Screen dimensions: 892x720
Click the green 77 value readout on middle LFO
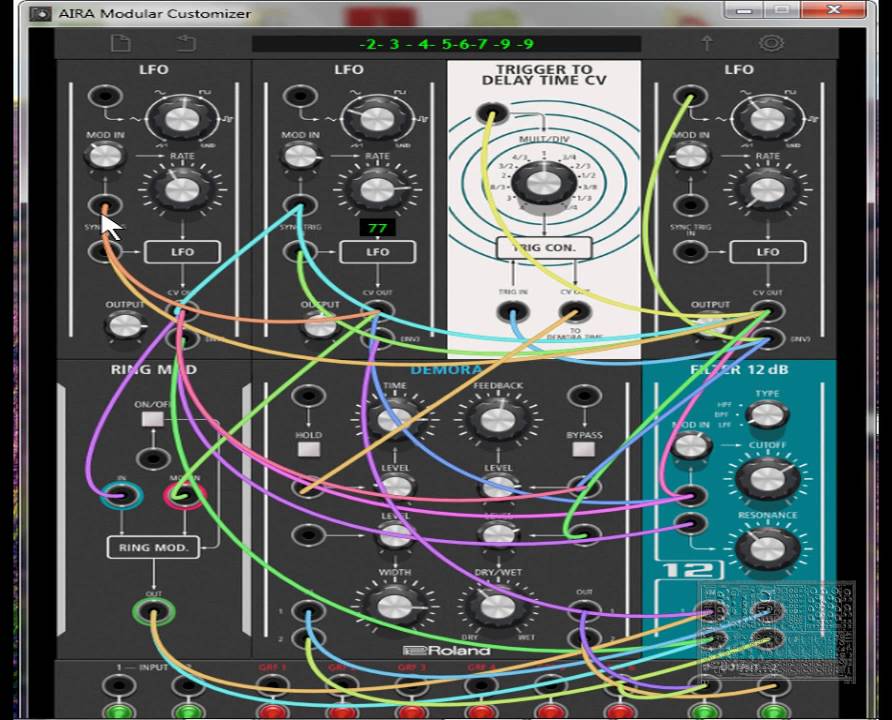pos(377,229)
